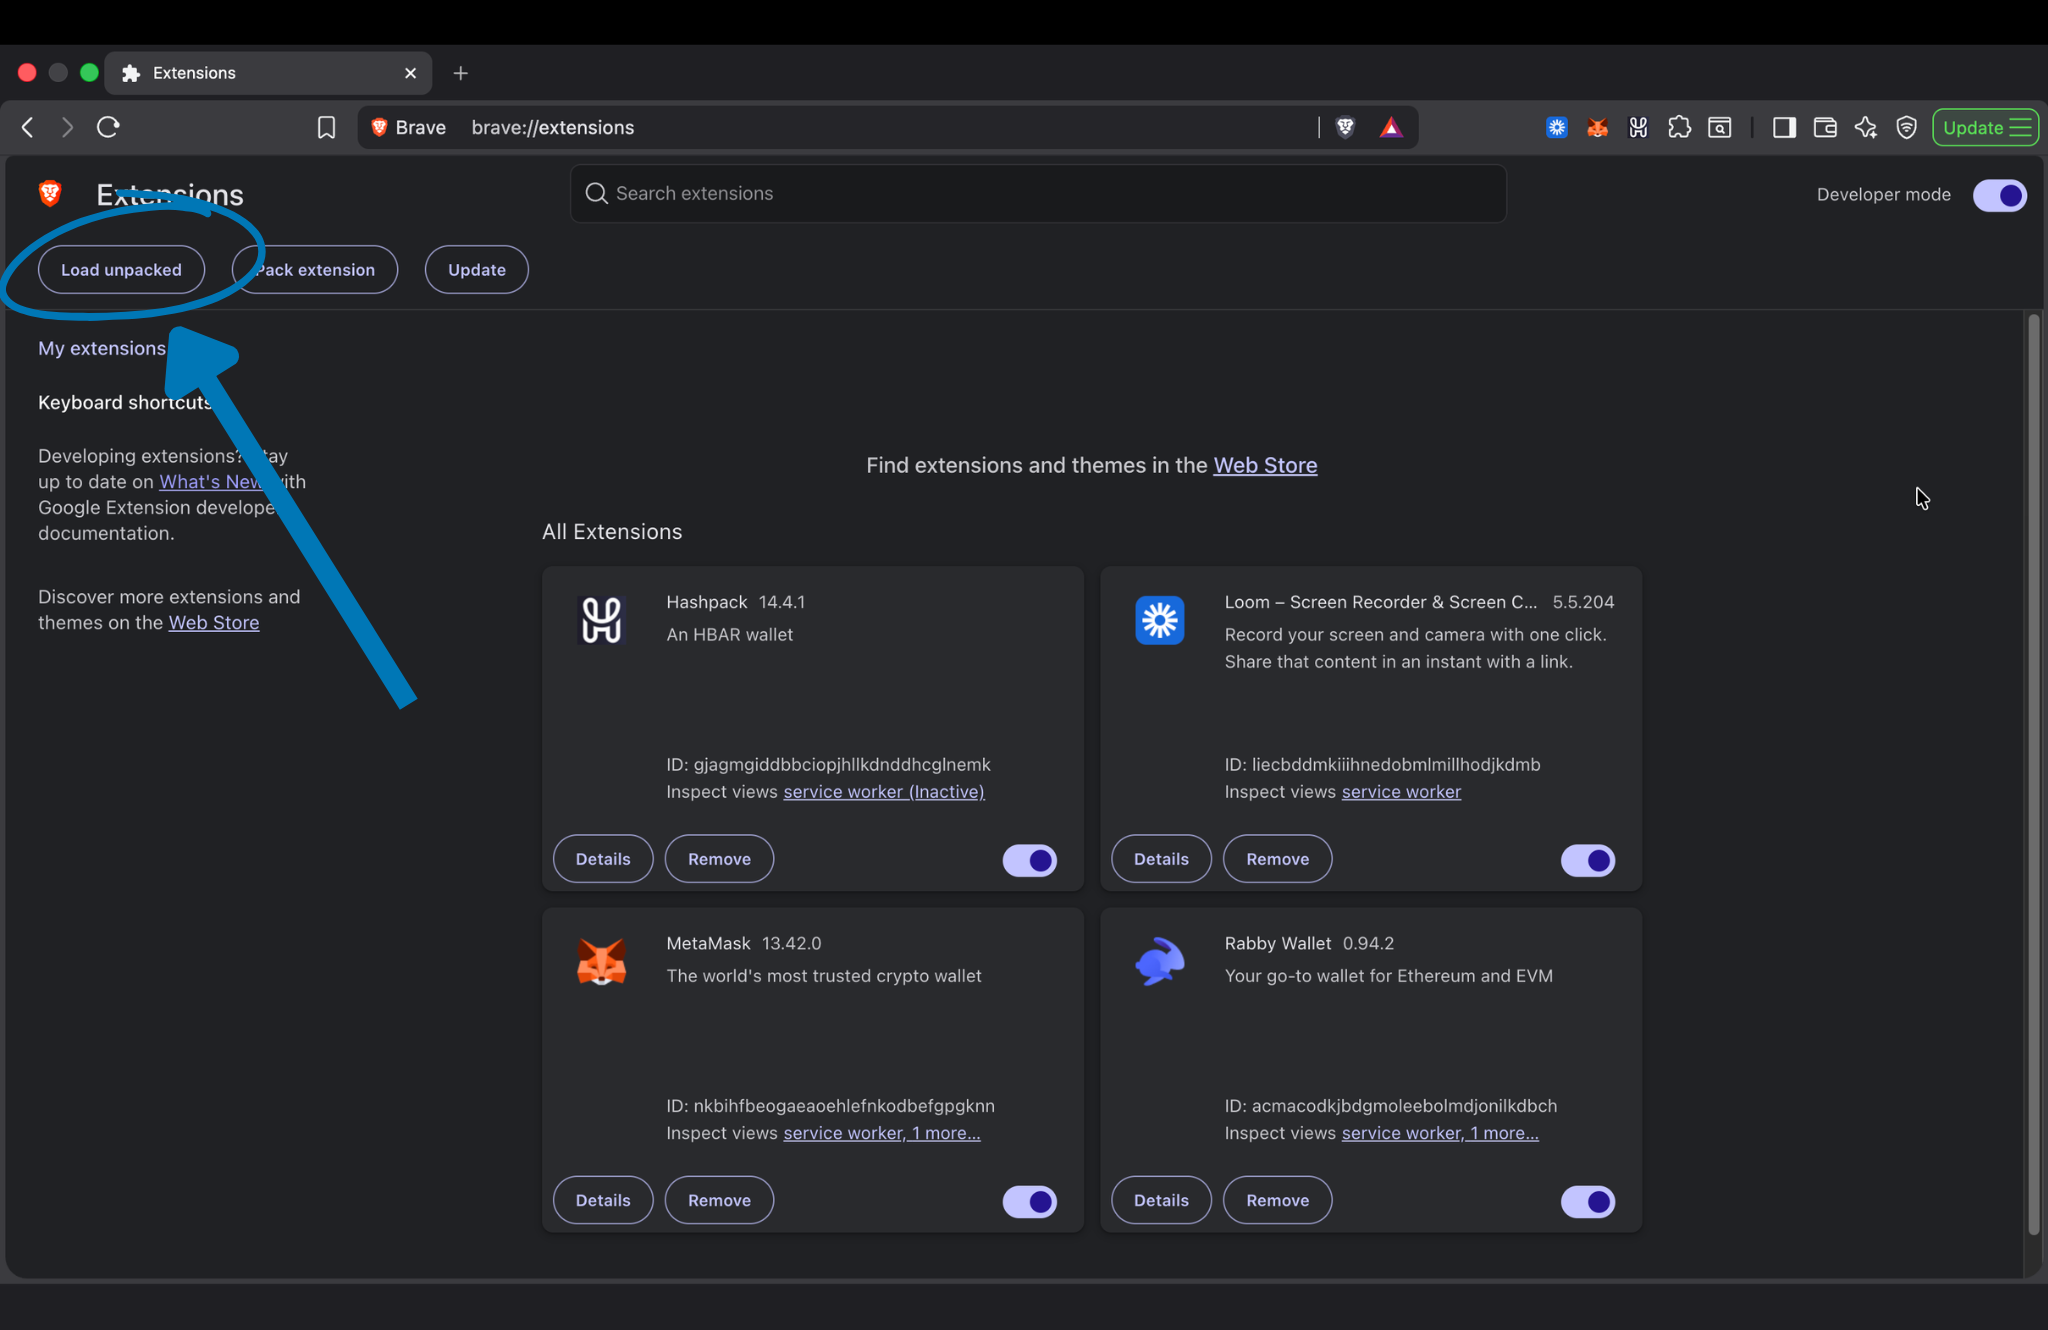Screen dimensions: 2048x1330
Task: Open Leo AI sparkle icon
Action: 1866,127
